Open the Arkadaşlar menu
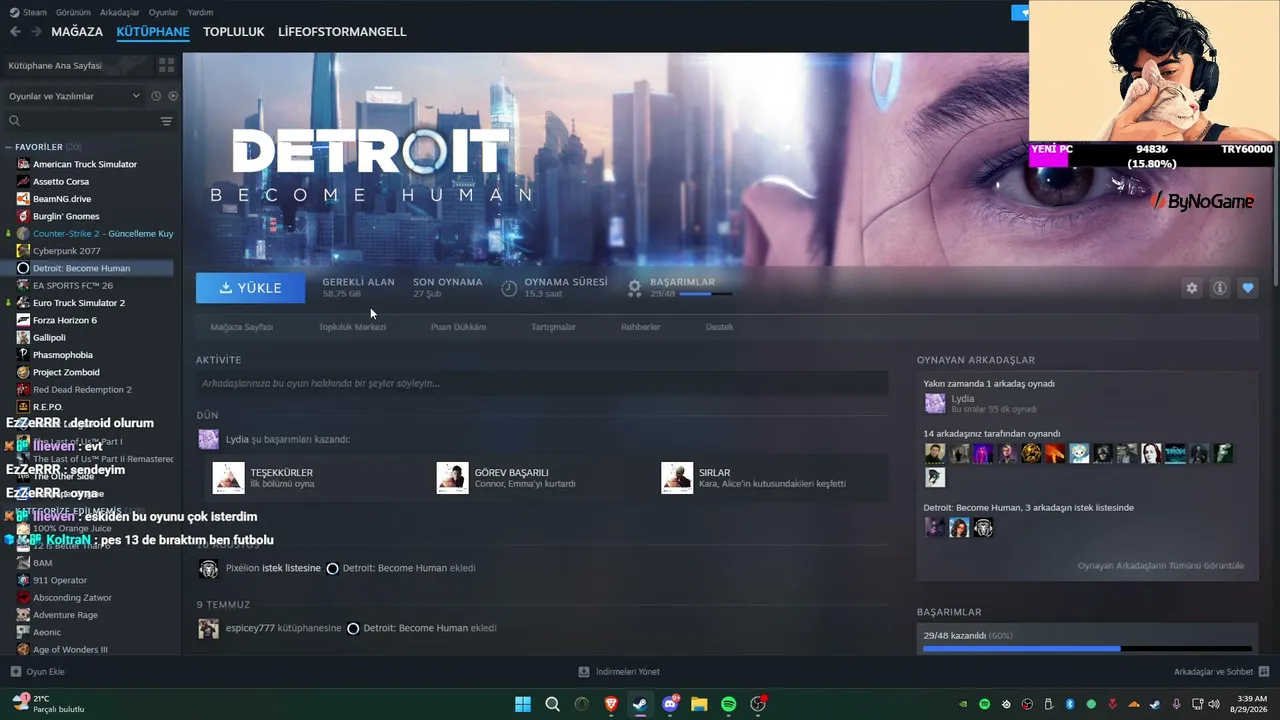Screen dimensions: 1280x720 (120, 12)
